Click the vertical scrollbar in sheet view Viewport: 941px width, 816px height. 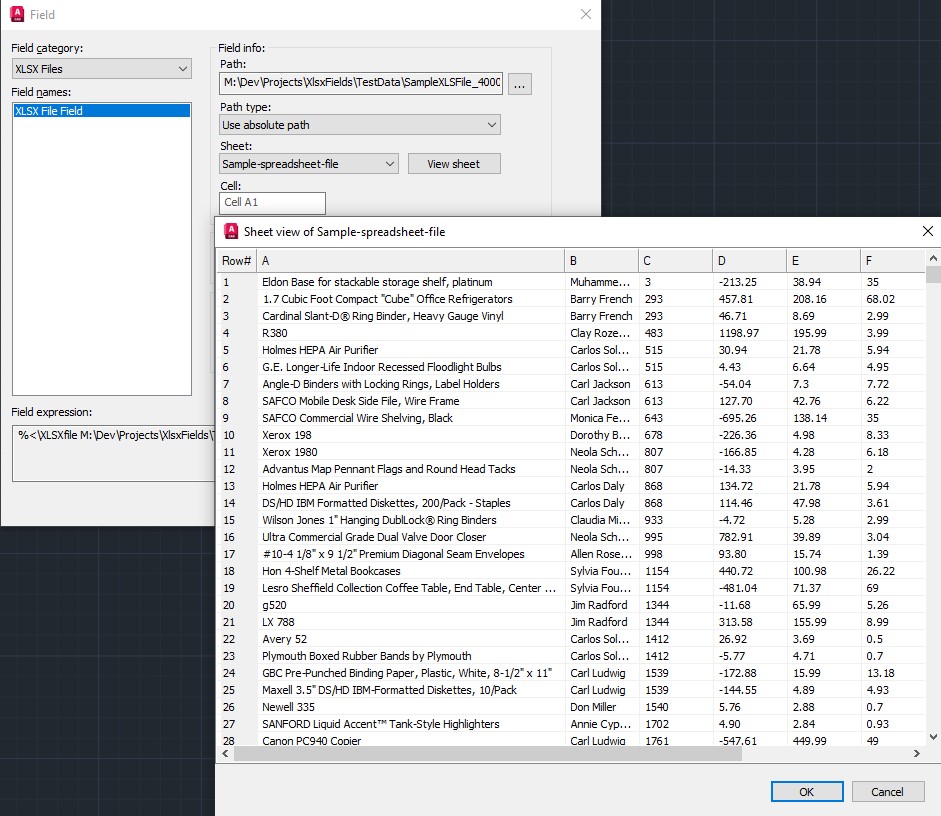coord(932,500)
